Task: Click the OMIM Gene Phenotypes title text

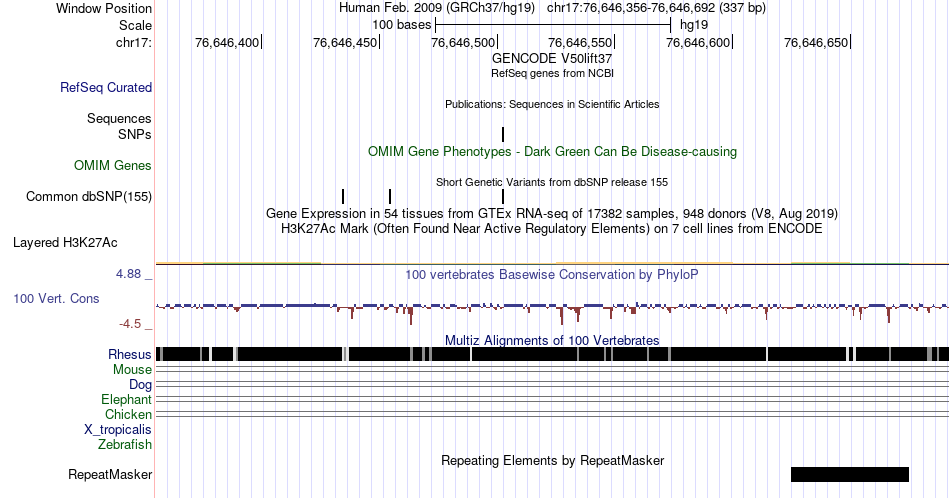Action: pos(552,151)
